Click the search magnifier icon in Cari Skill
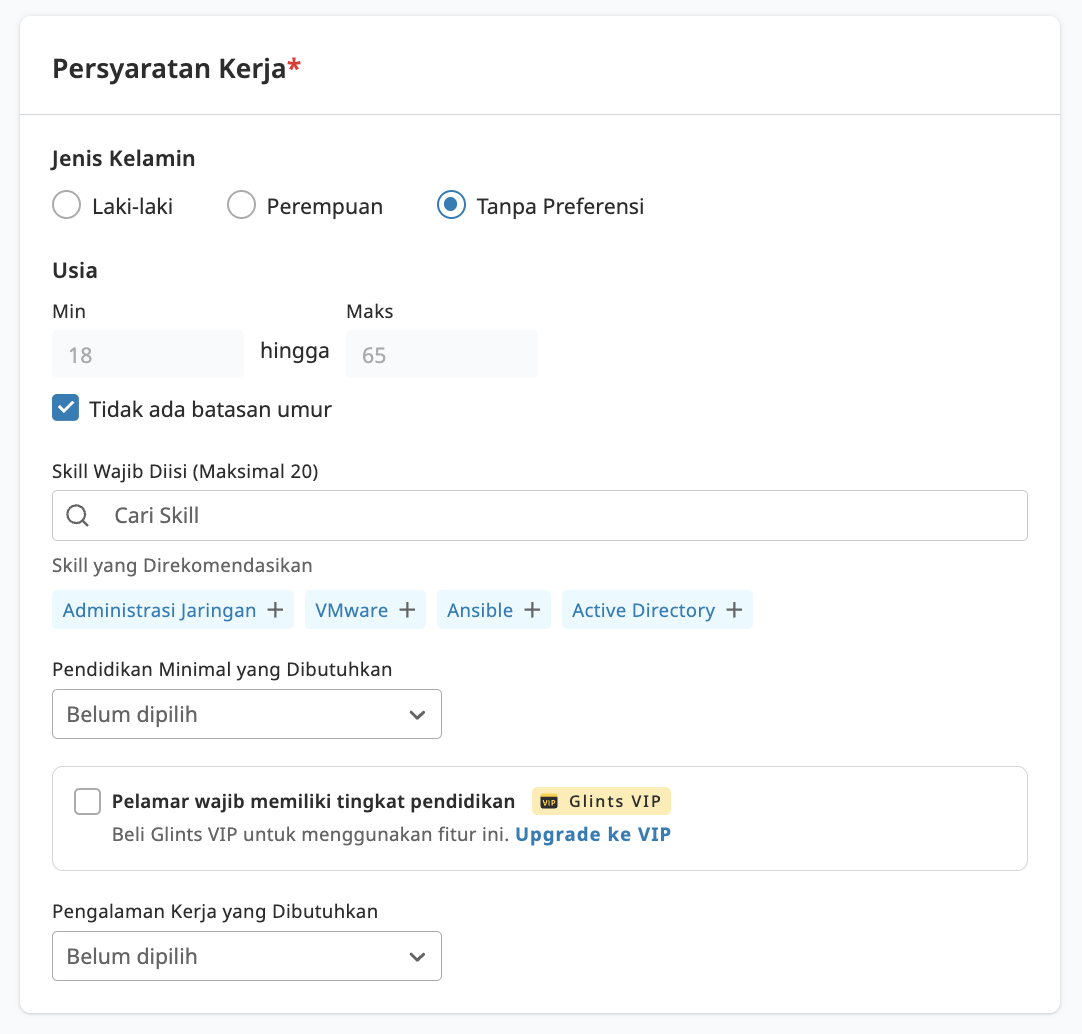The height and width of the screenshot is (1034, 1082). [x=77, y=515]
